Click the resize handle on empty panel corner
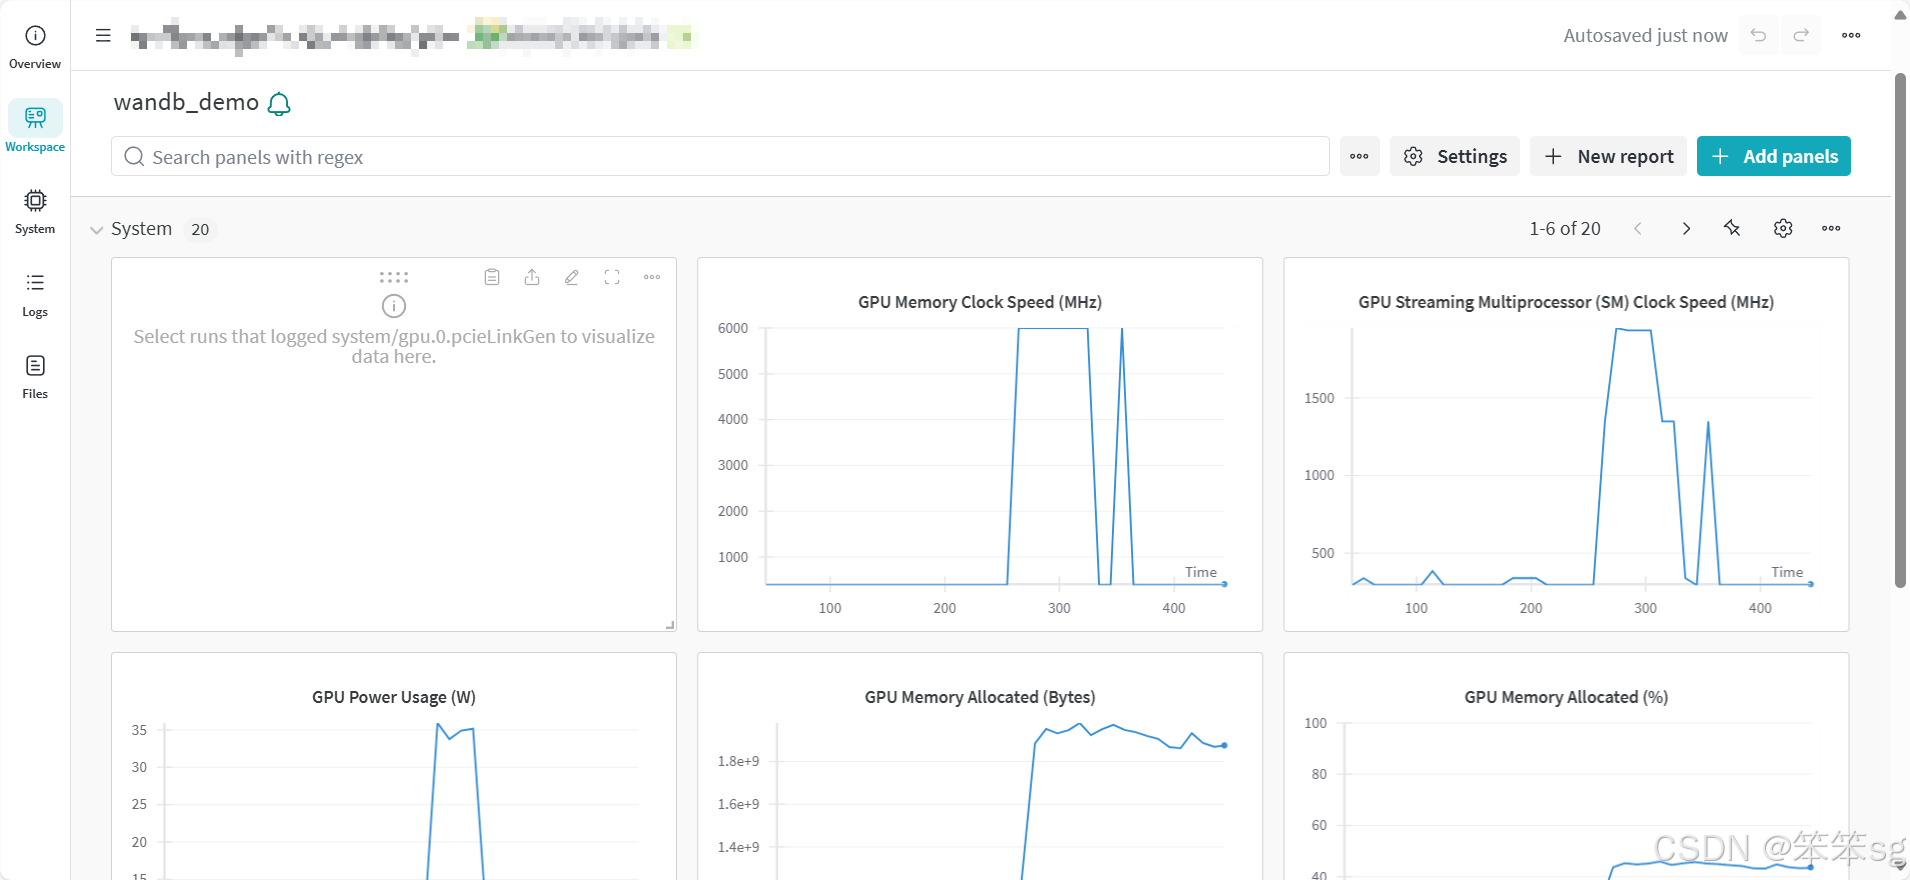The image size is (1910, 880). (670, 625)
